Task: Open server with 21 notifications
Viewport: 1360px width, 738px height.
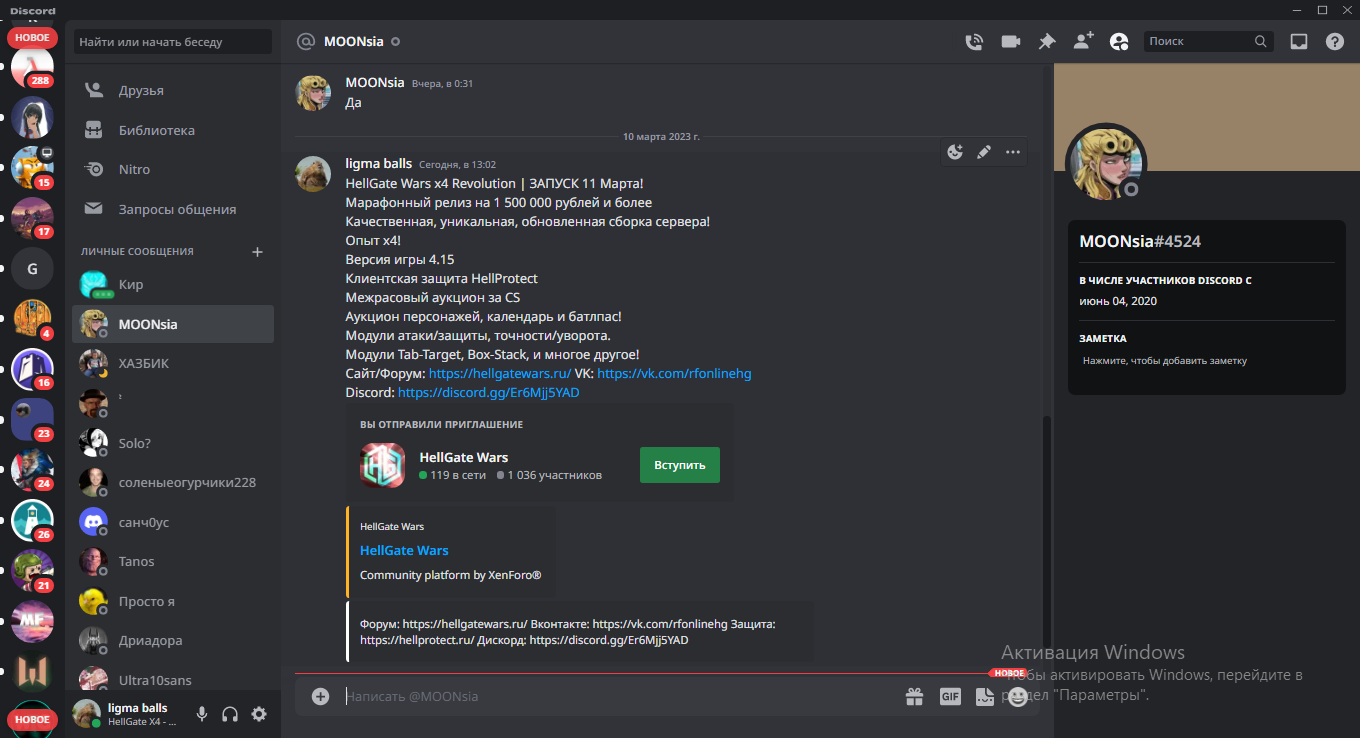Action: 32,571
